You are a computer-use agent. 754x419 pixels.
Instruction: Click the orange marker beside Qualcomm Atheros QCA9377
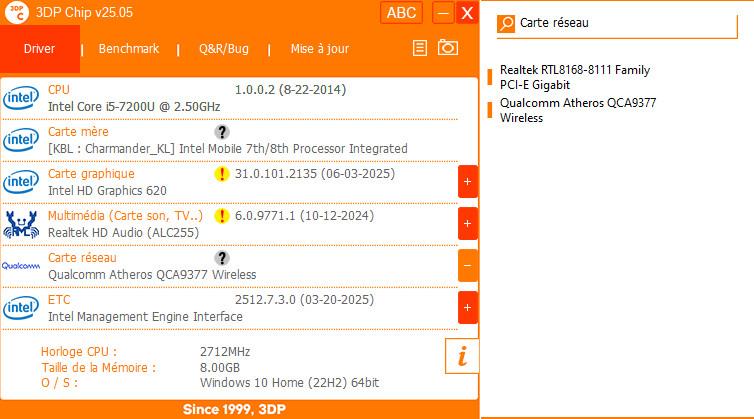click(490, 110)
